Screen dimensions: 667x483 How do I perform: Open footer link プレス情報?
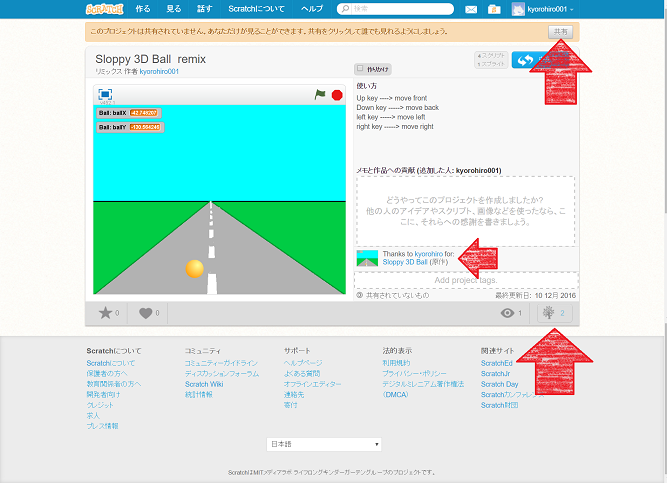[x=102, y=426]
